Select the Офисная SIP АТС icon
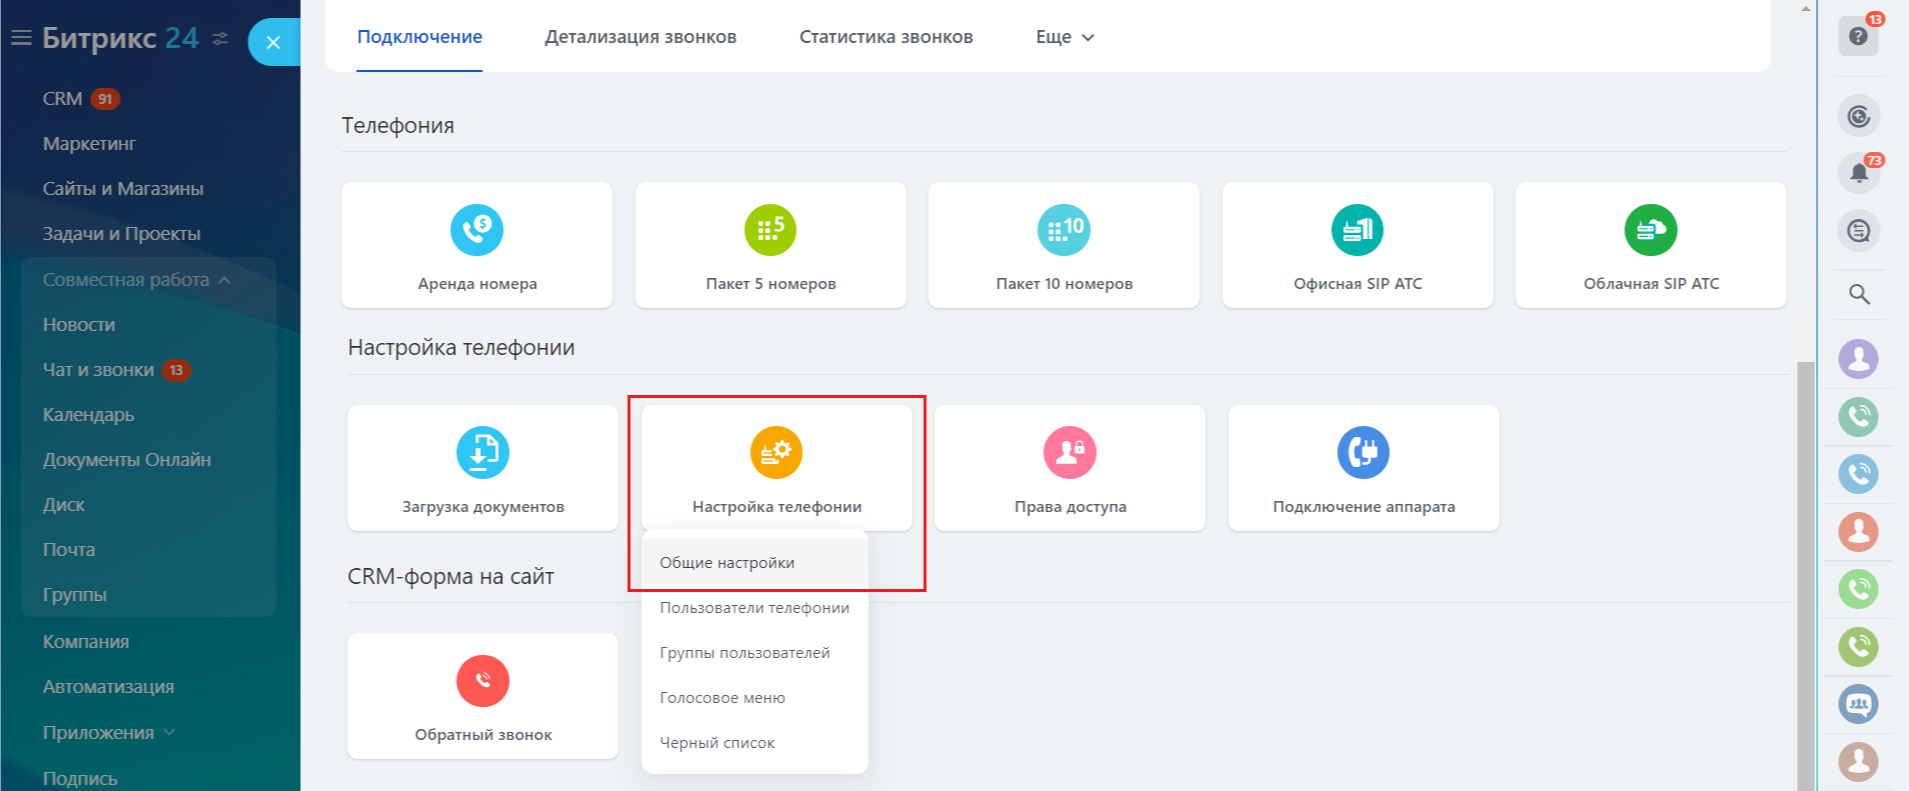 coord(1357,230)
